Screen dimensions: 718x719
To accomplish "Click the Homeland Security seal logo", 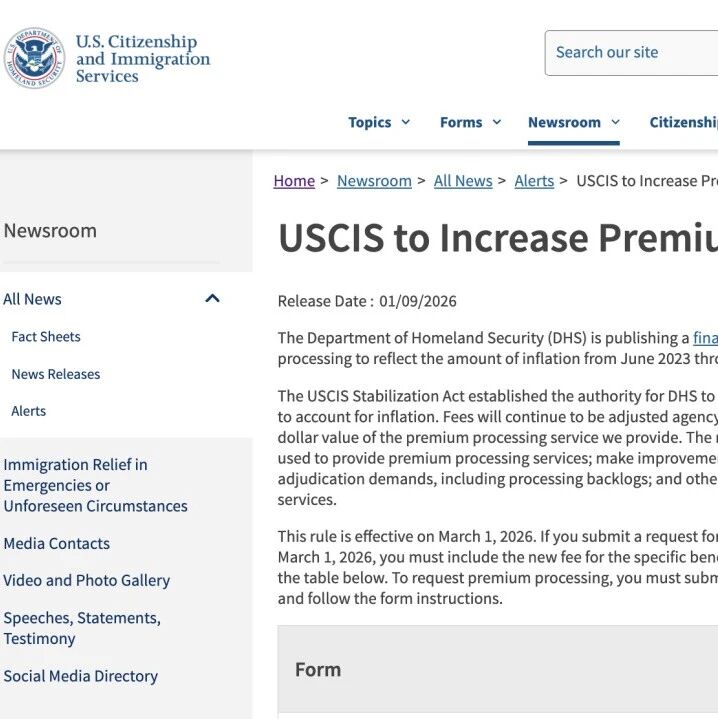I will click(34, 58).
